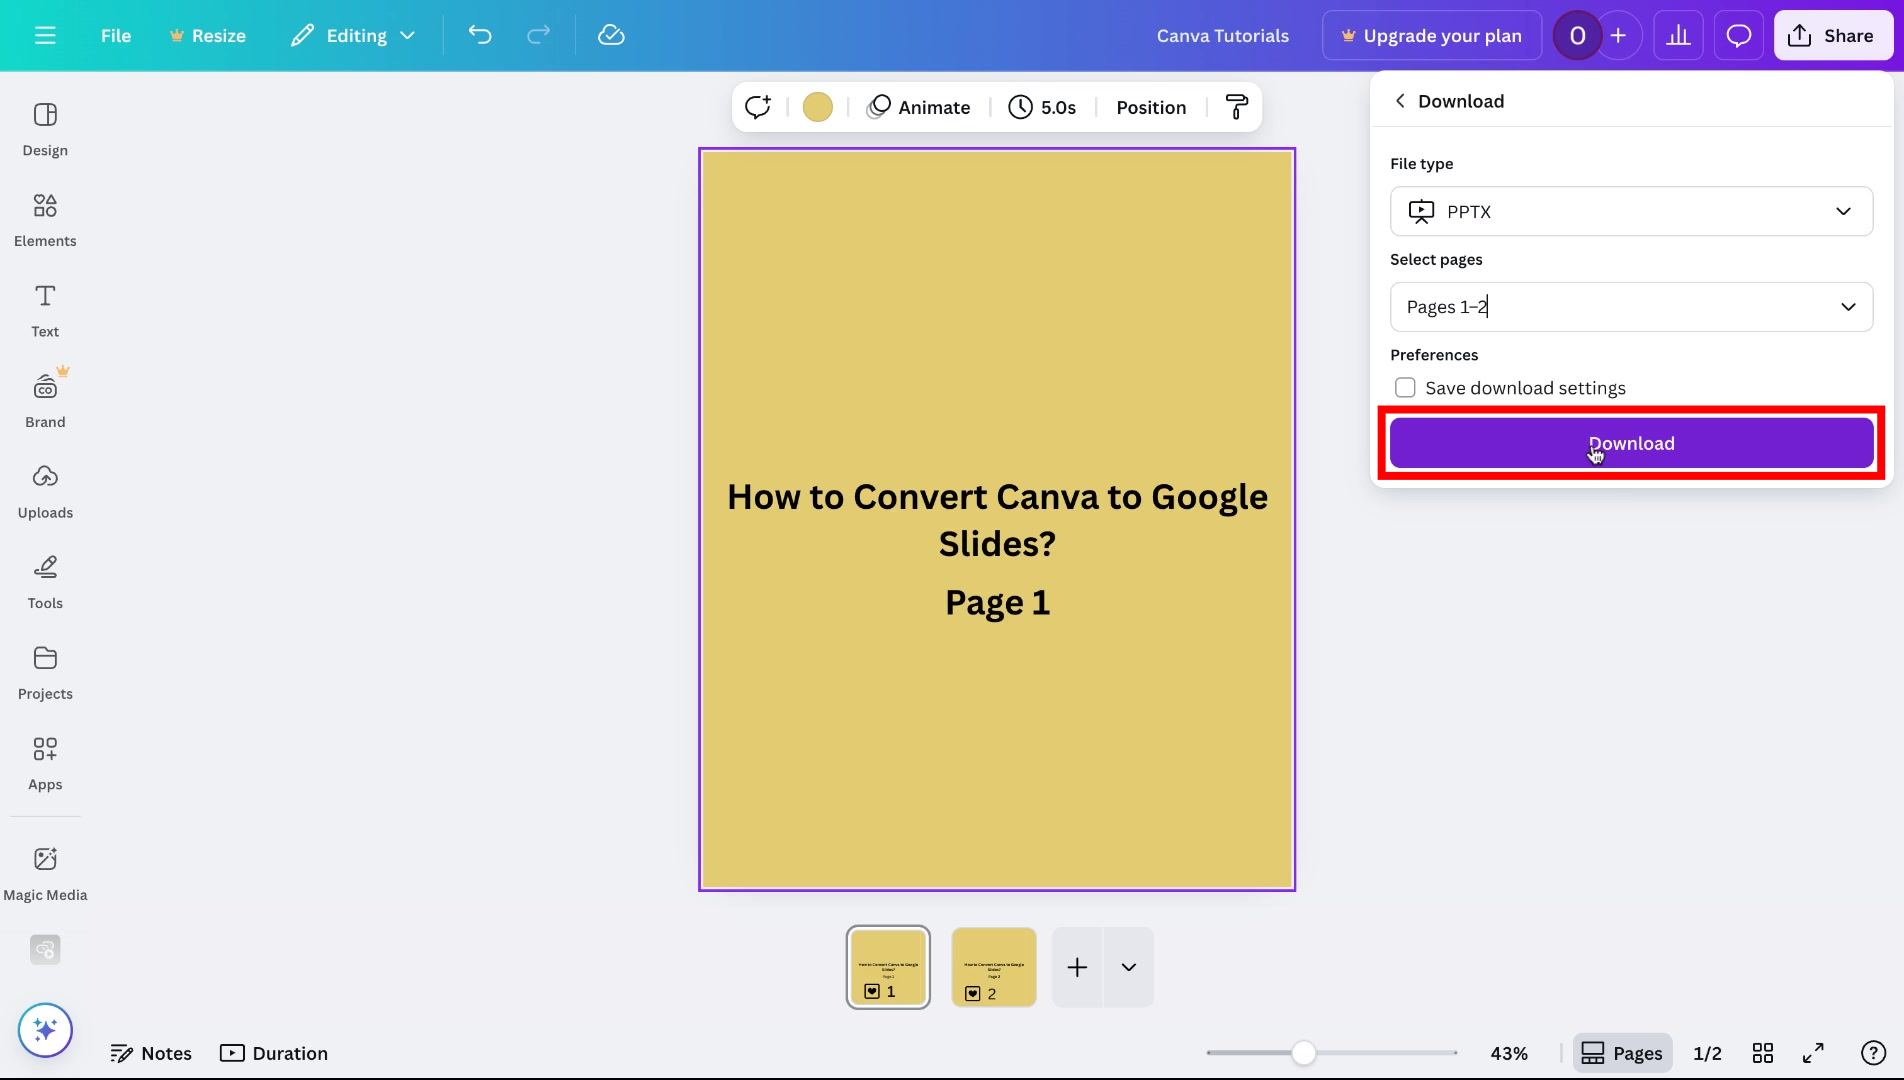The image size is (1904, 1080).
Task: Toggle the Duration view at the bottom
Action: tap(273, 1053)
